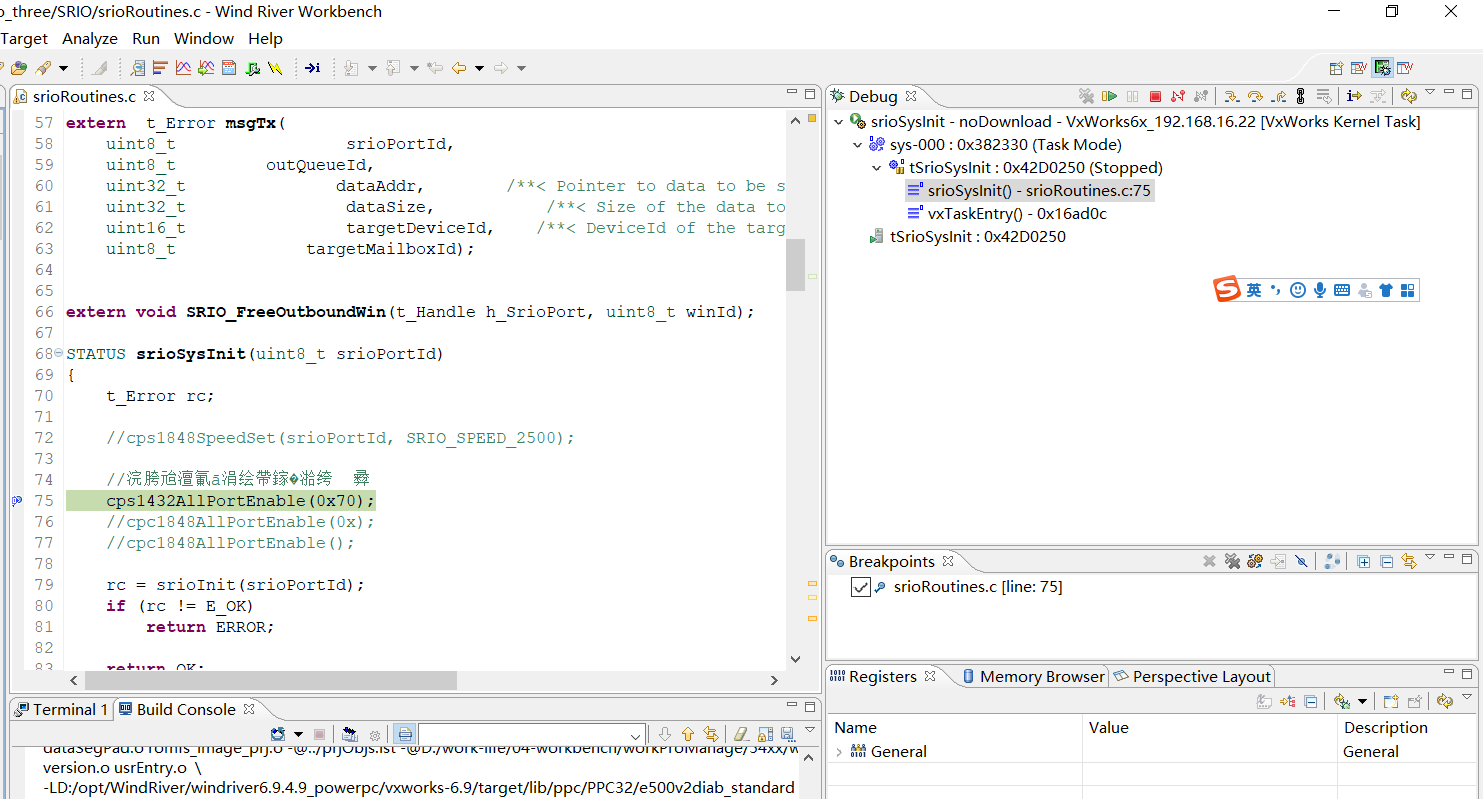Refresh the Debug view

point(1409,95)
